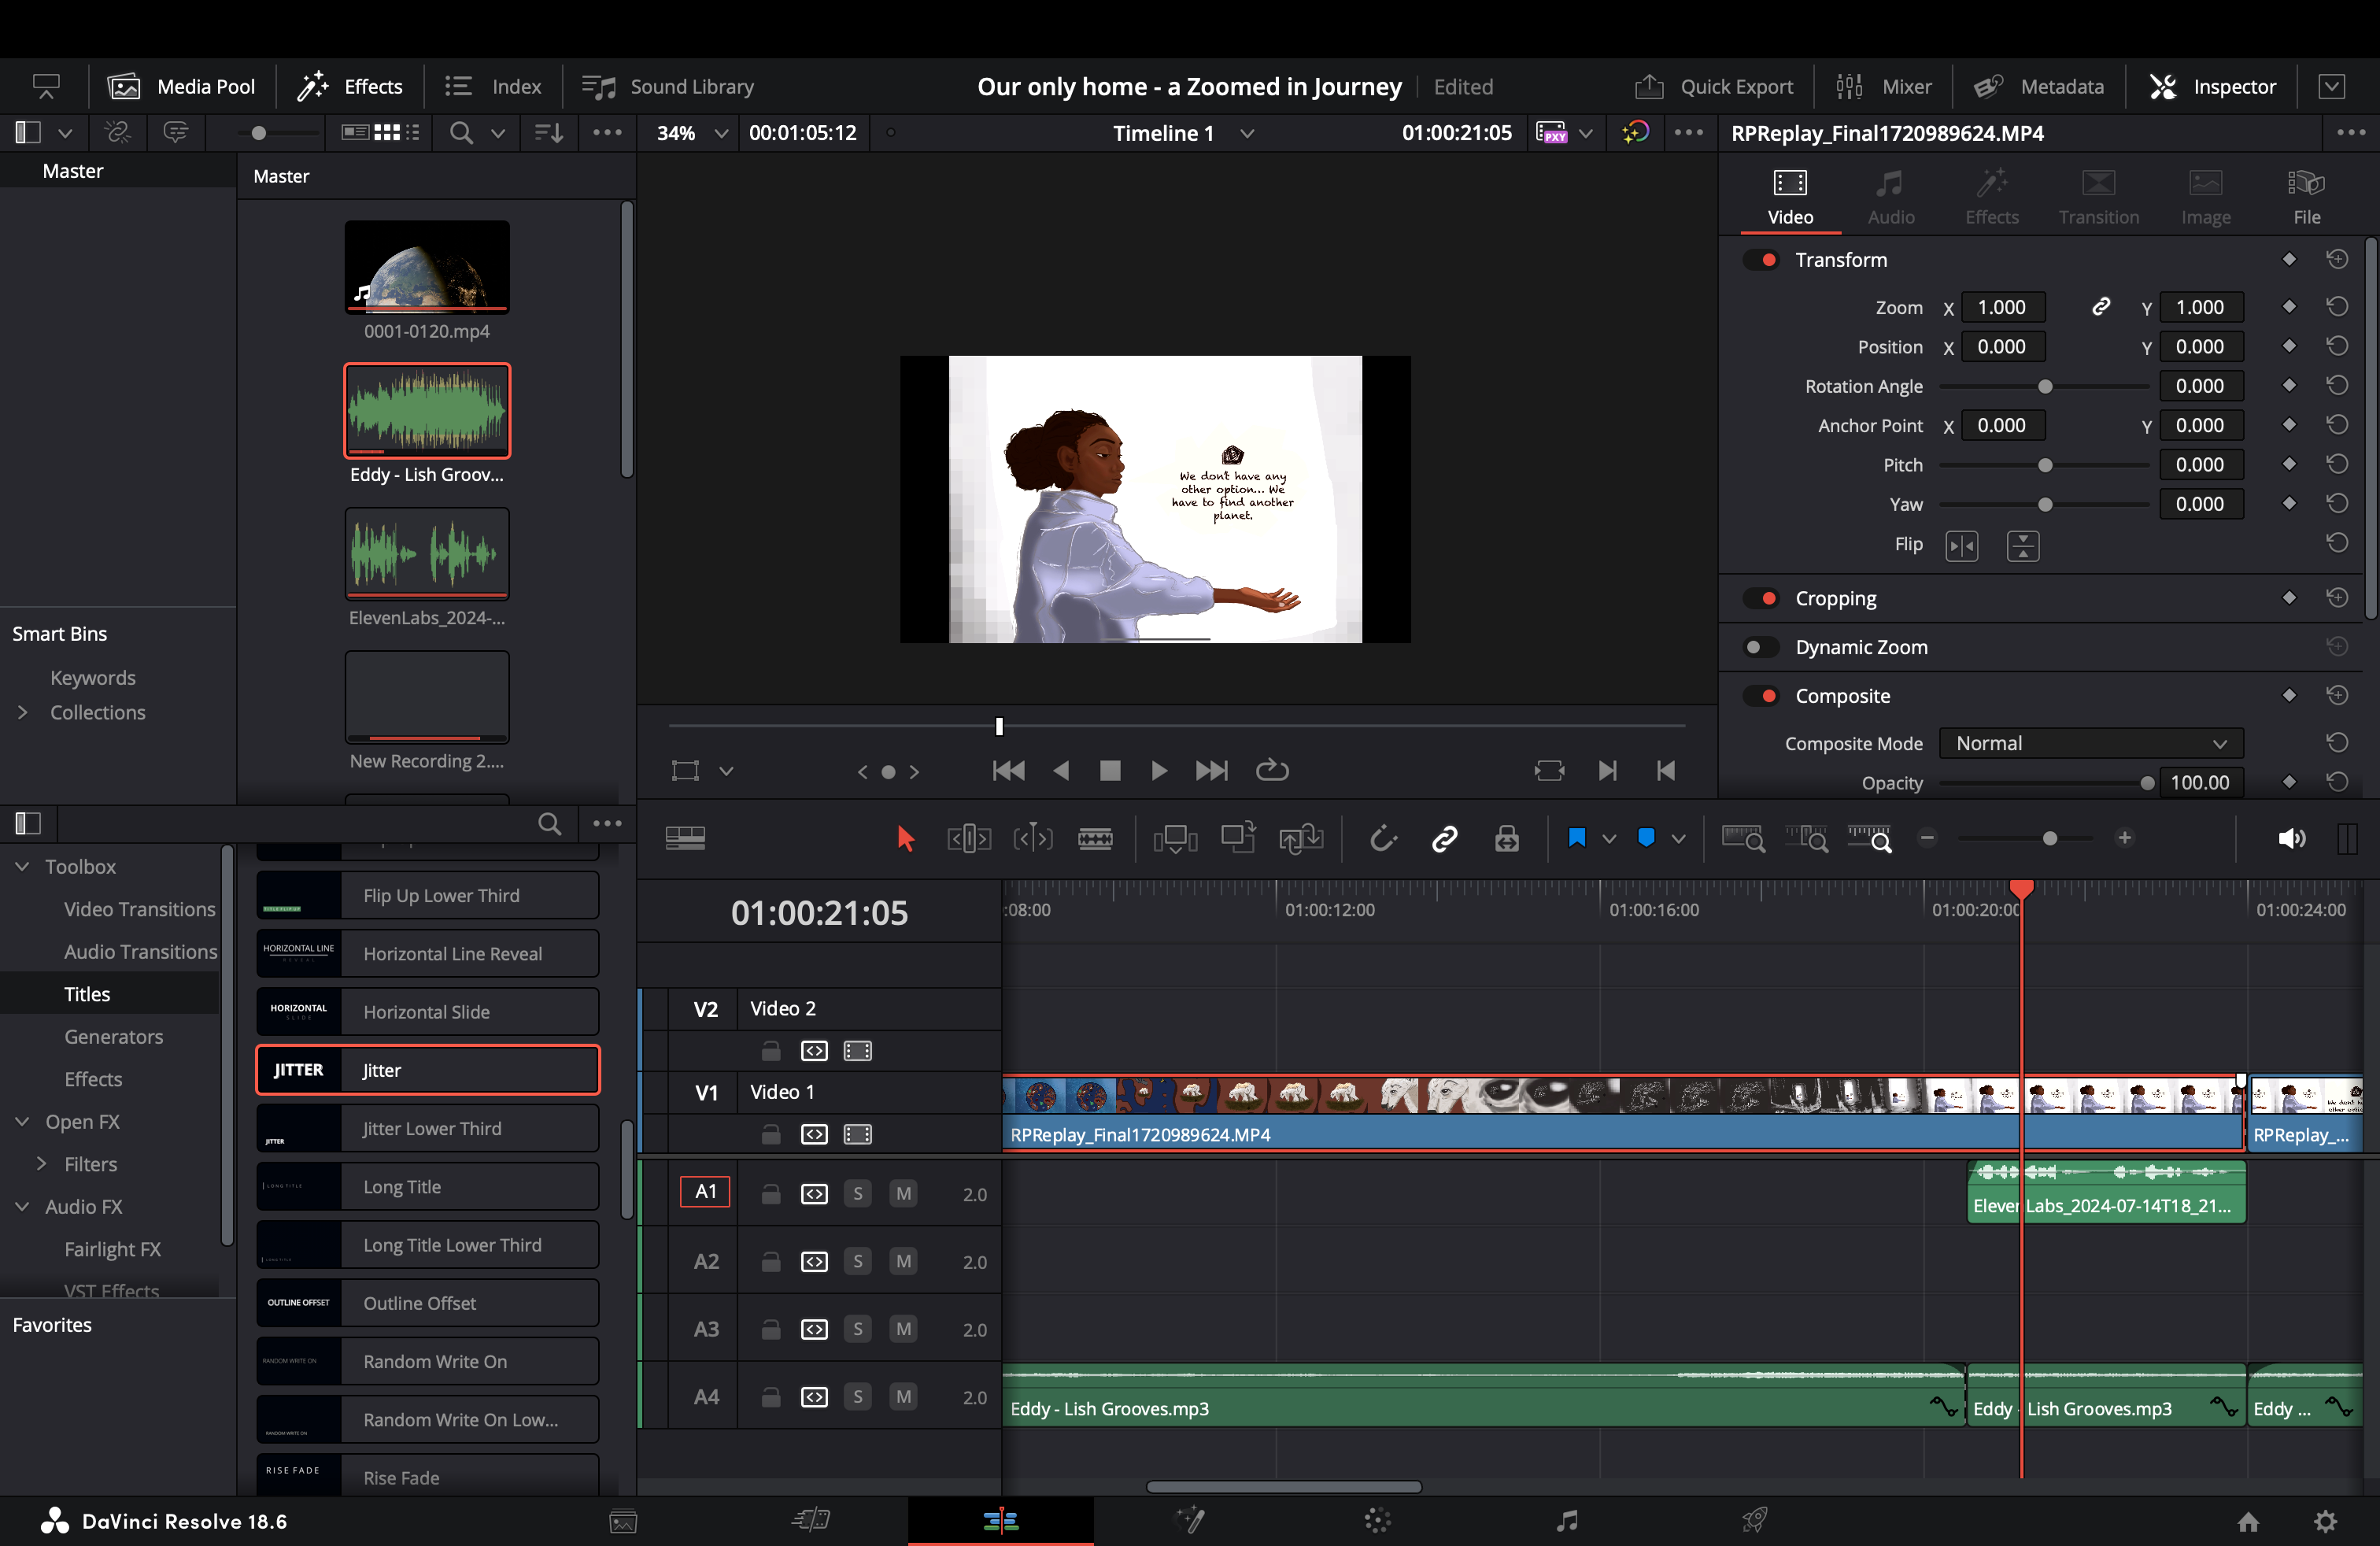
Task: Expand the Filters tree item
Action: coord(42,1163)
